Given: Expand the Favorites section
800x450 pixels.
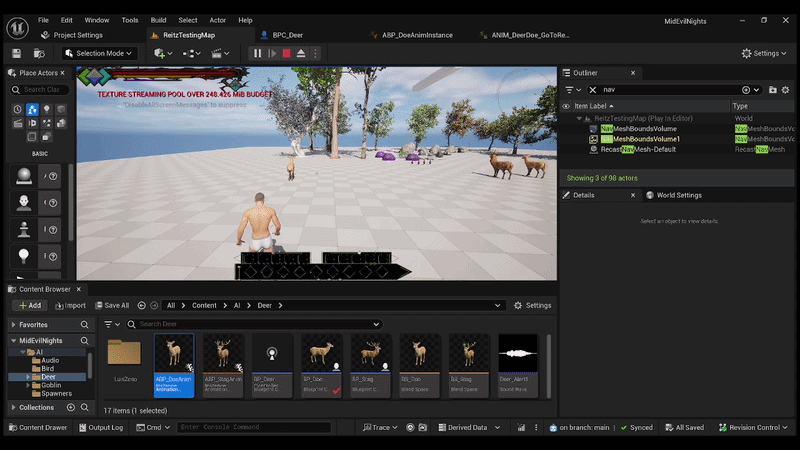Looking at the screenshot, I should click(13, 324).
